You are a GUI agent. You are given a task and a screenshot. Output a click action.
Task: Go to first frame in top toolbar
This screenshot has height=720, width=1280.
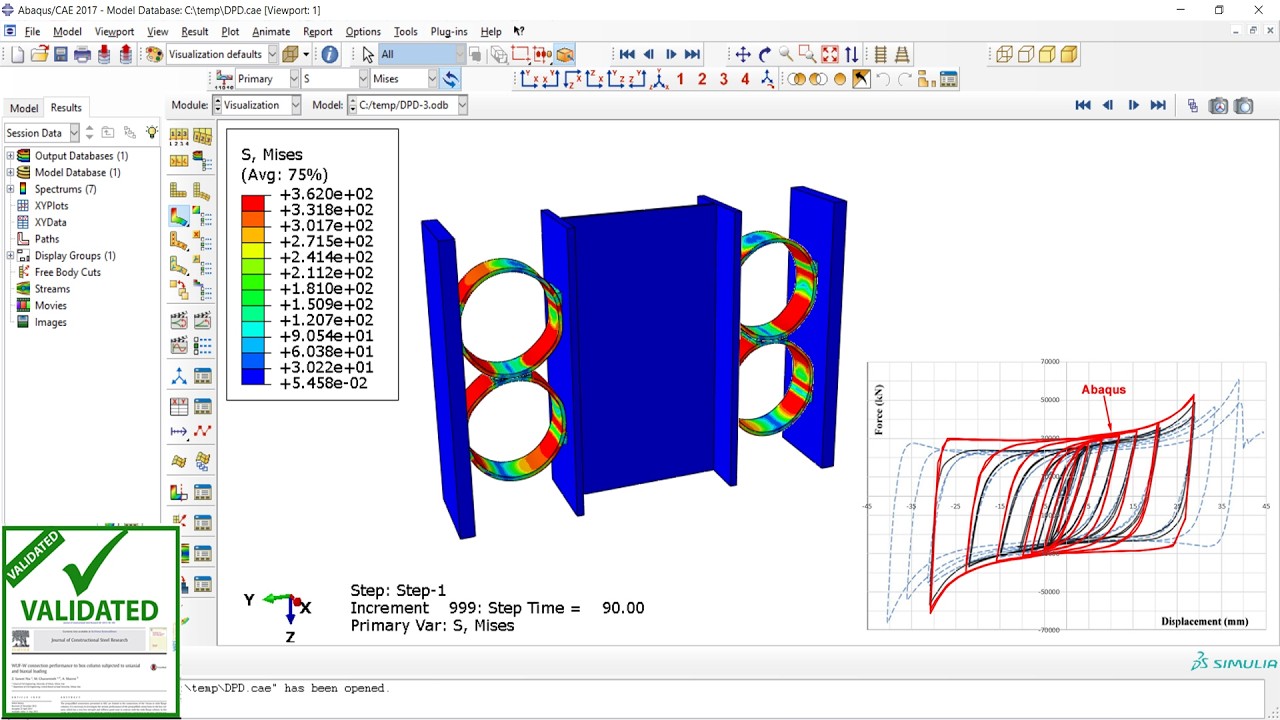[627, 54]
